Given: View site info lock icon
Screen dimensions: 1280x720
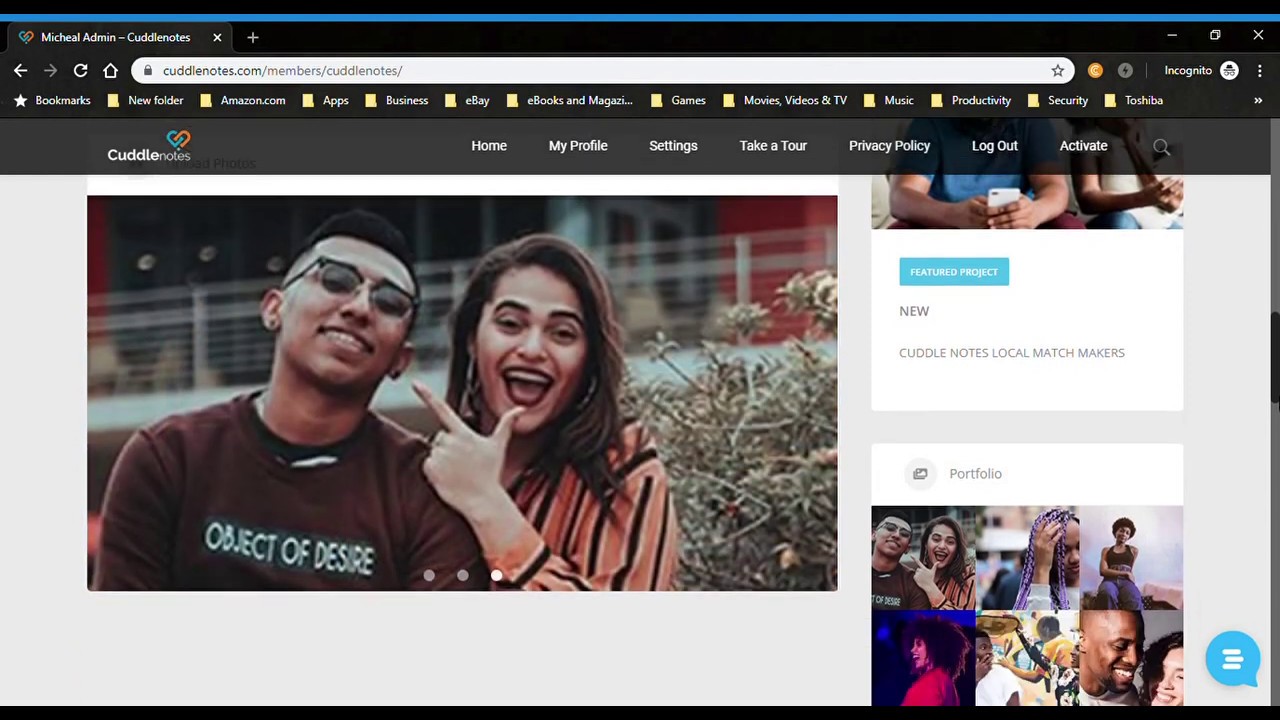Looking at the screenshot, I should [x=148, y=70].
